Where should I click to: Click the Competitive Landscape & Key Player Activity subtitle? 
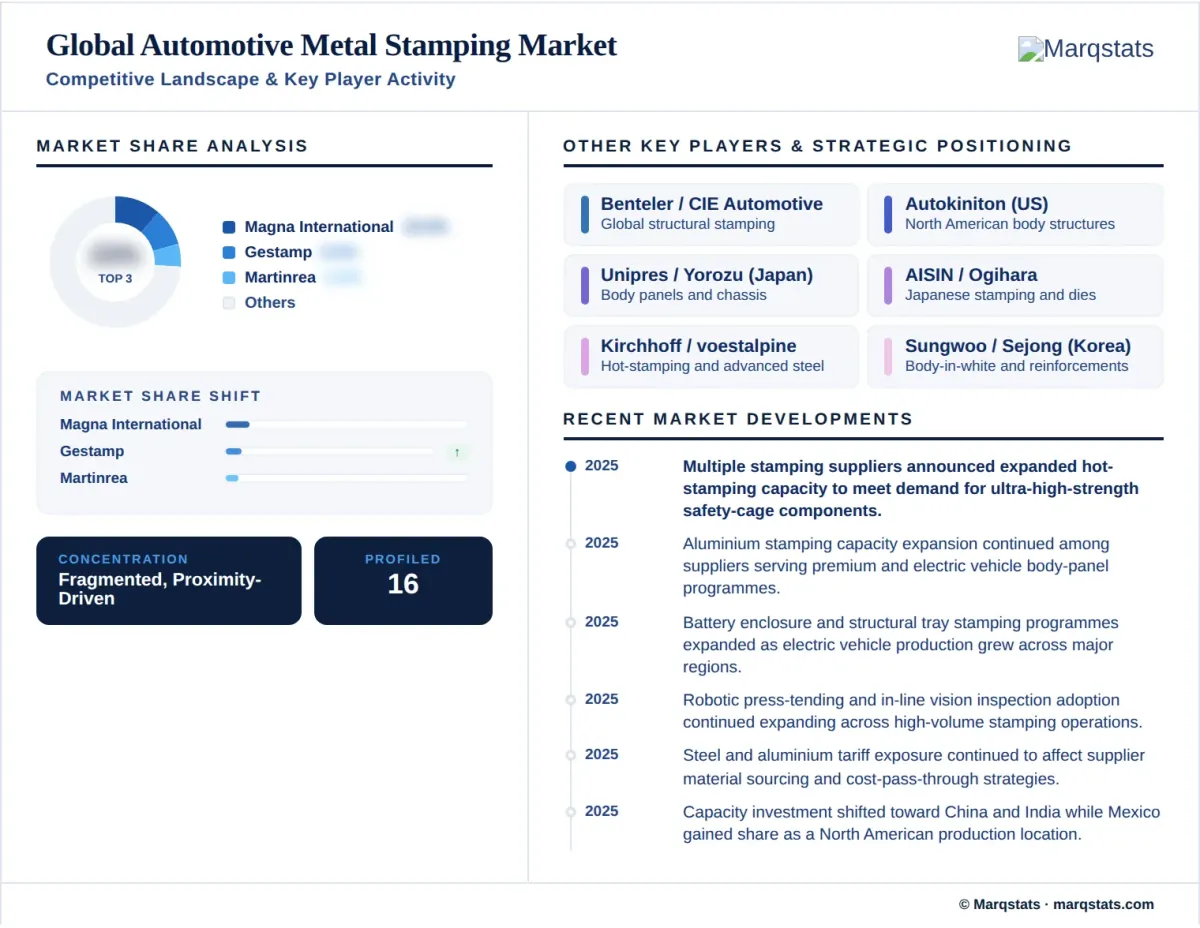(251, 79)
